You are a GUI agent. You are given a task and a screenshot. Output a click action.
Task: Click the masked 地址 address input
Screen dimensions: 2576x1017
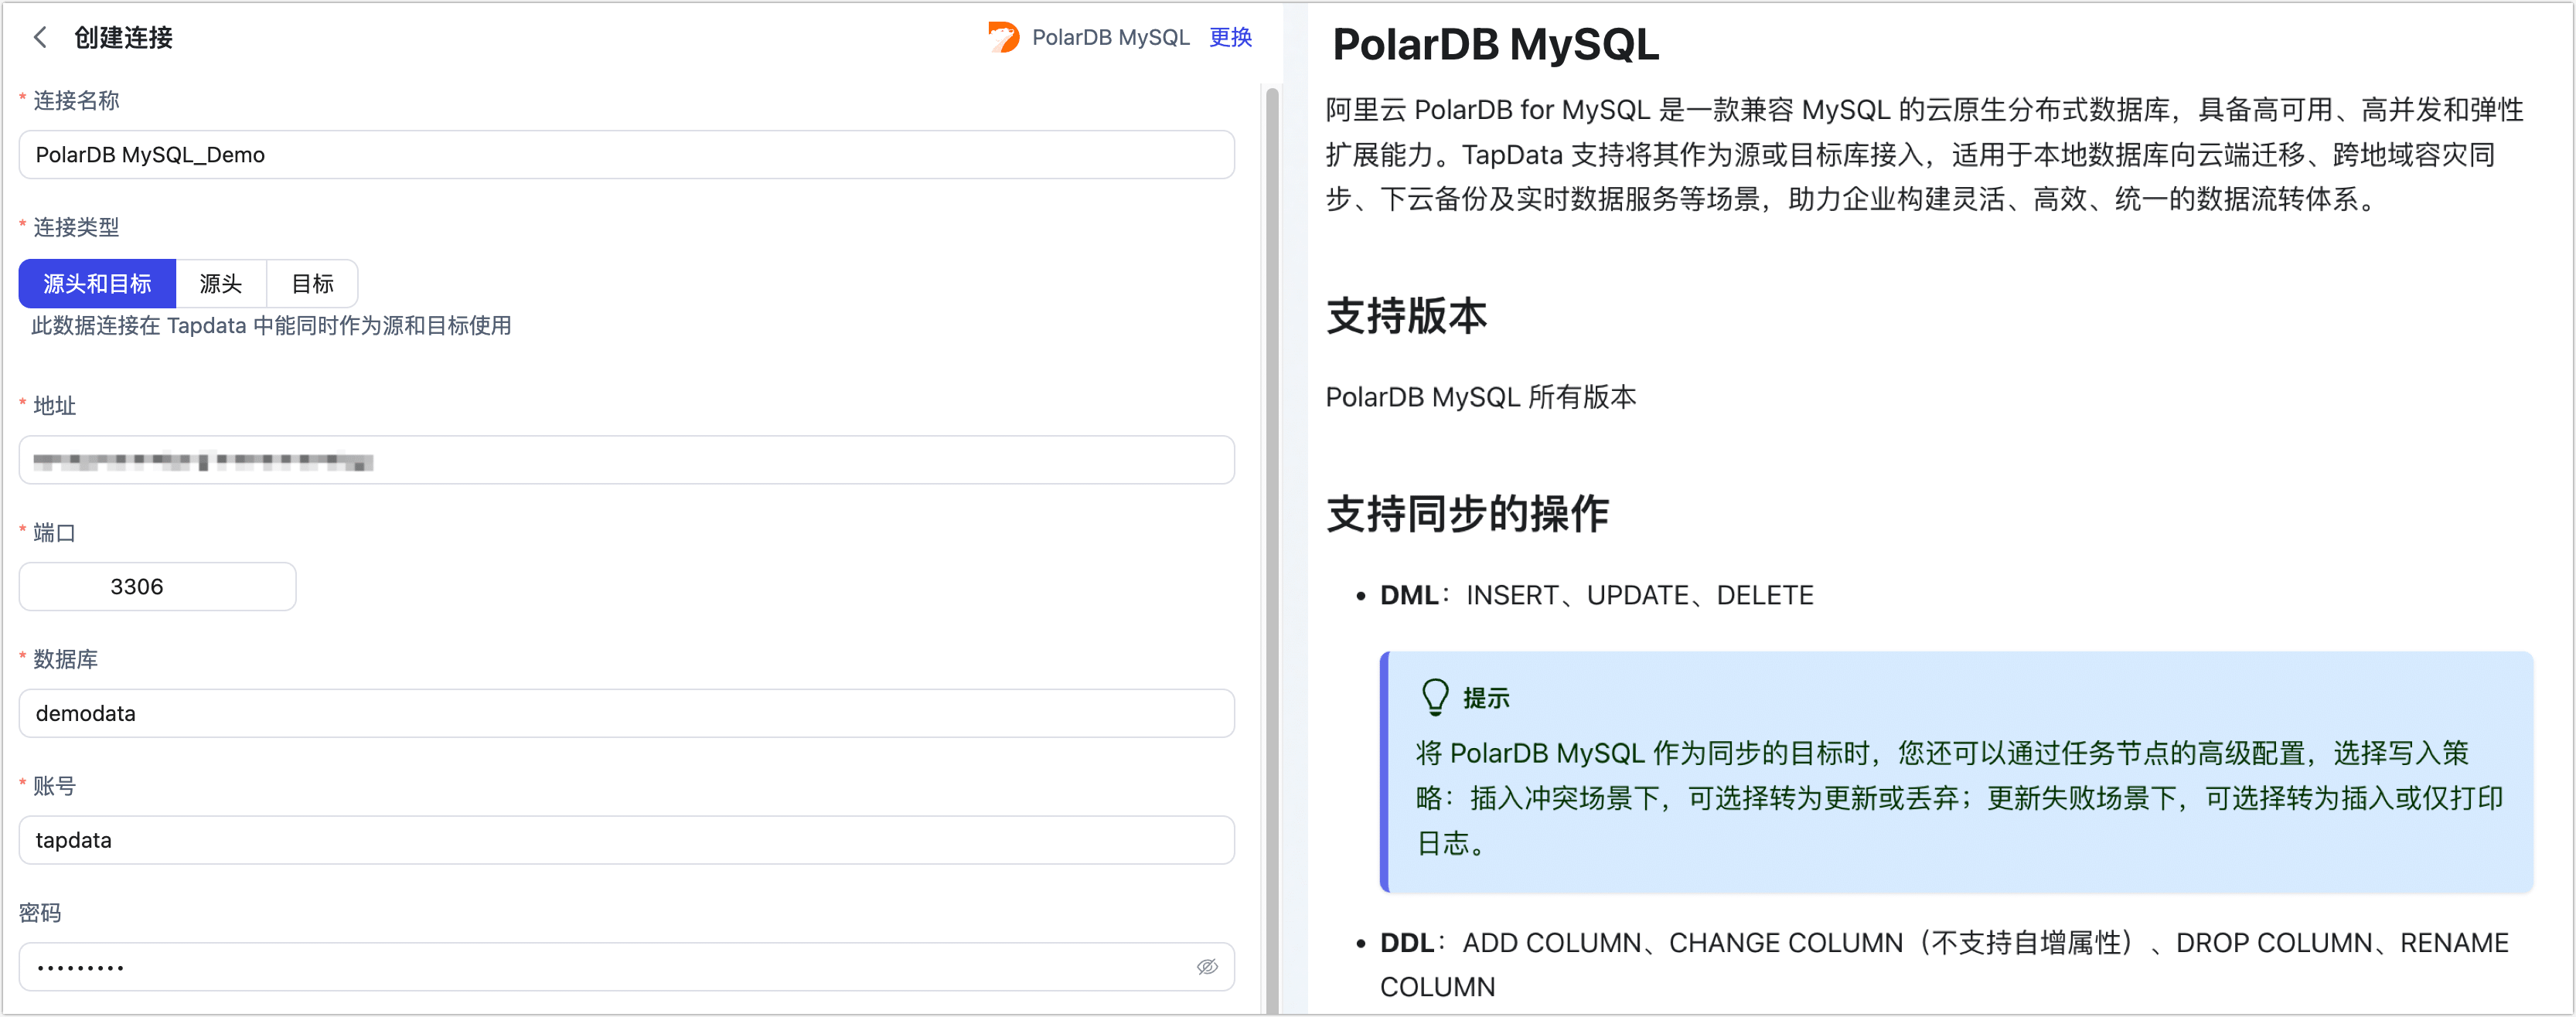pyautogui.click(x=626, y=460)
